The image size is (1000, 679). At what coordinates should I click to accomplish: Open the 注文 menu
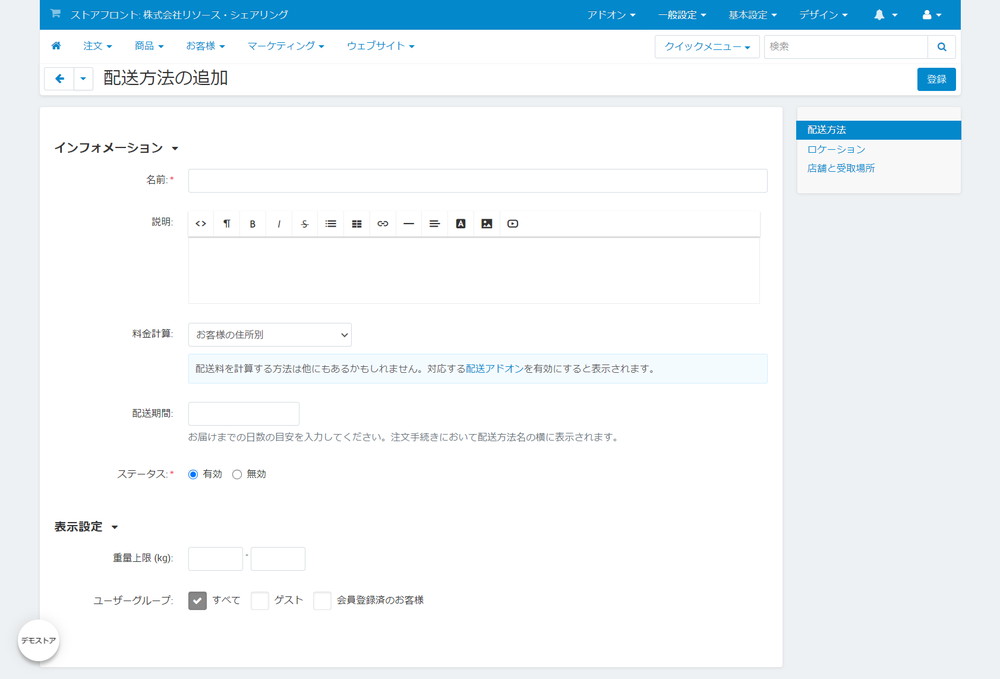[98, 46]
